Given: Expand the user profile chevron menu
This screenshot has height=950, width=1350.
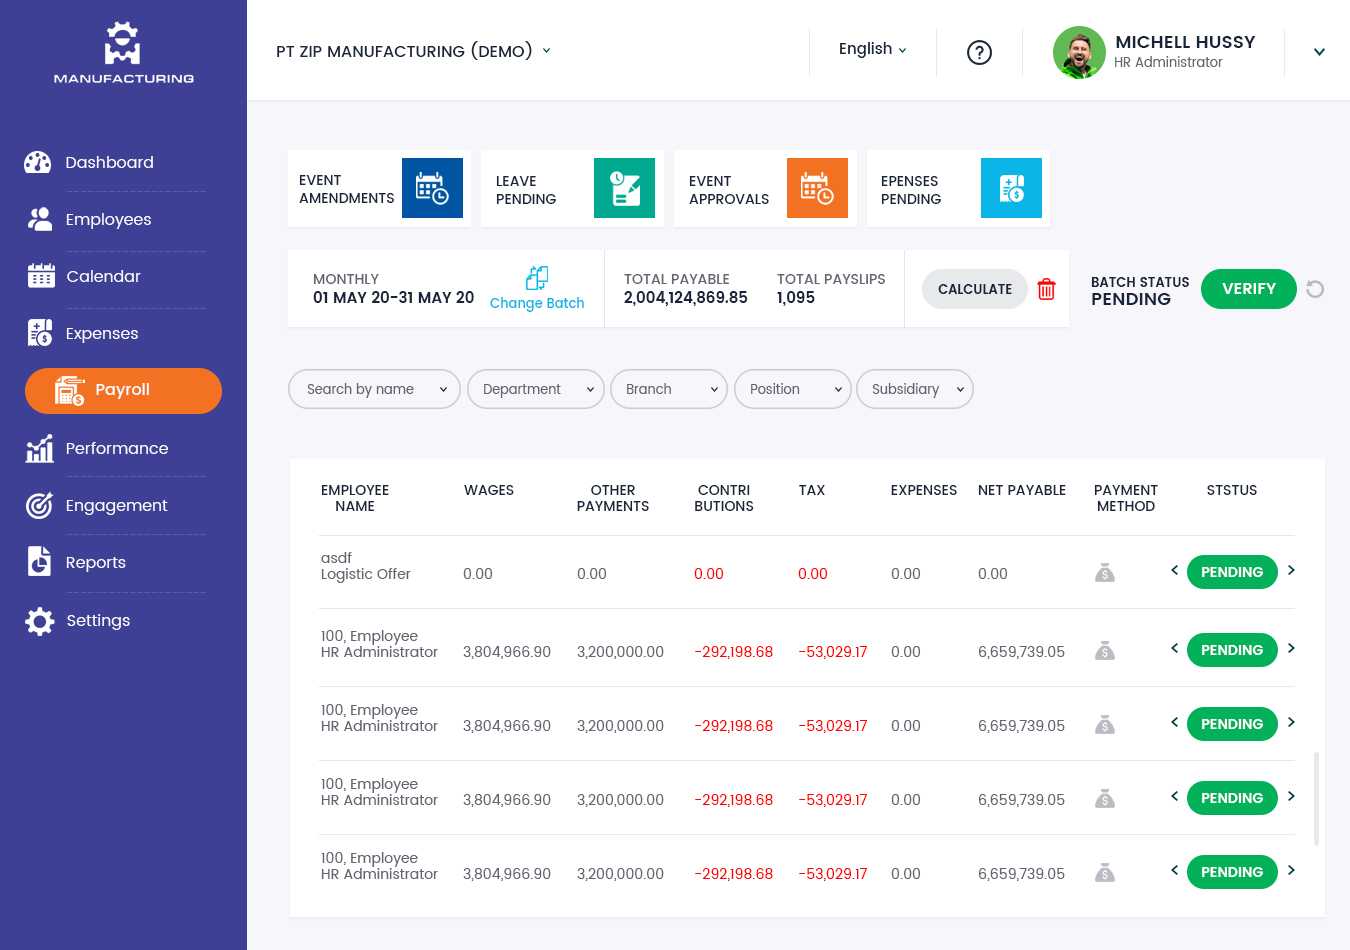Looking at the screenshot, I should coord(1319,52).
